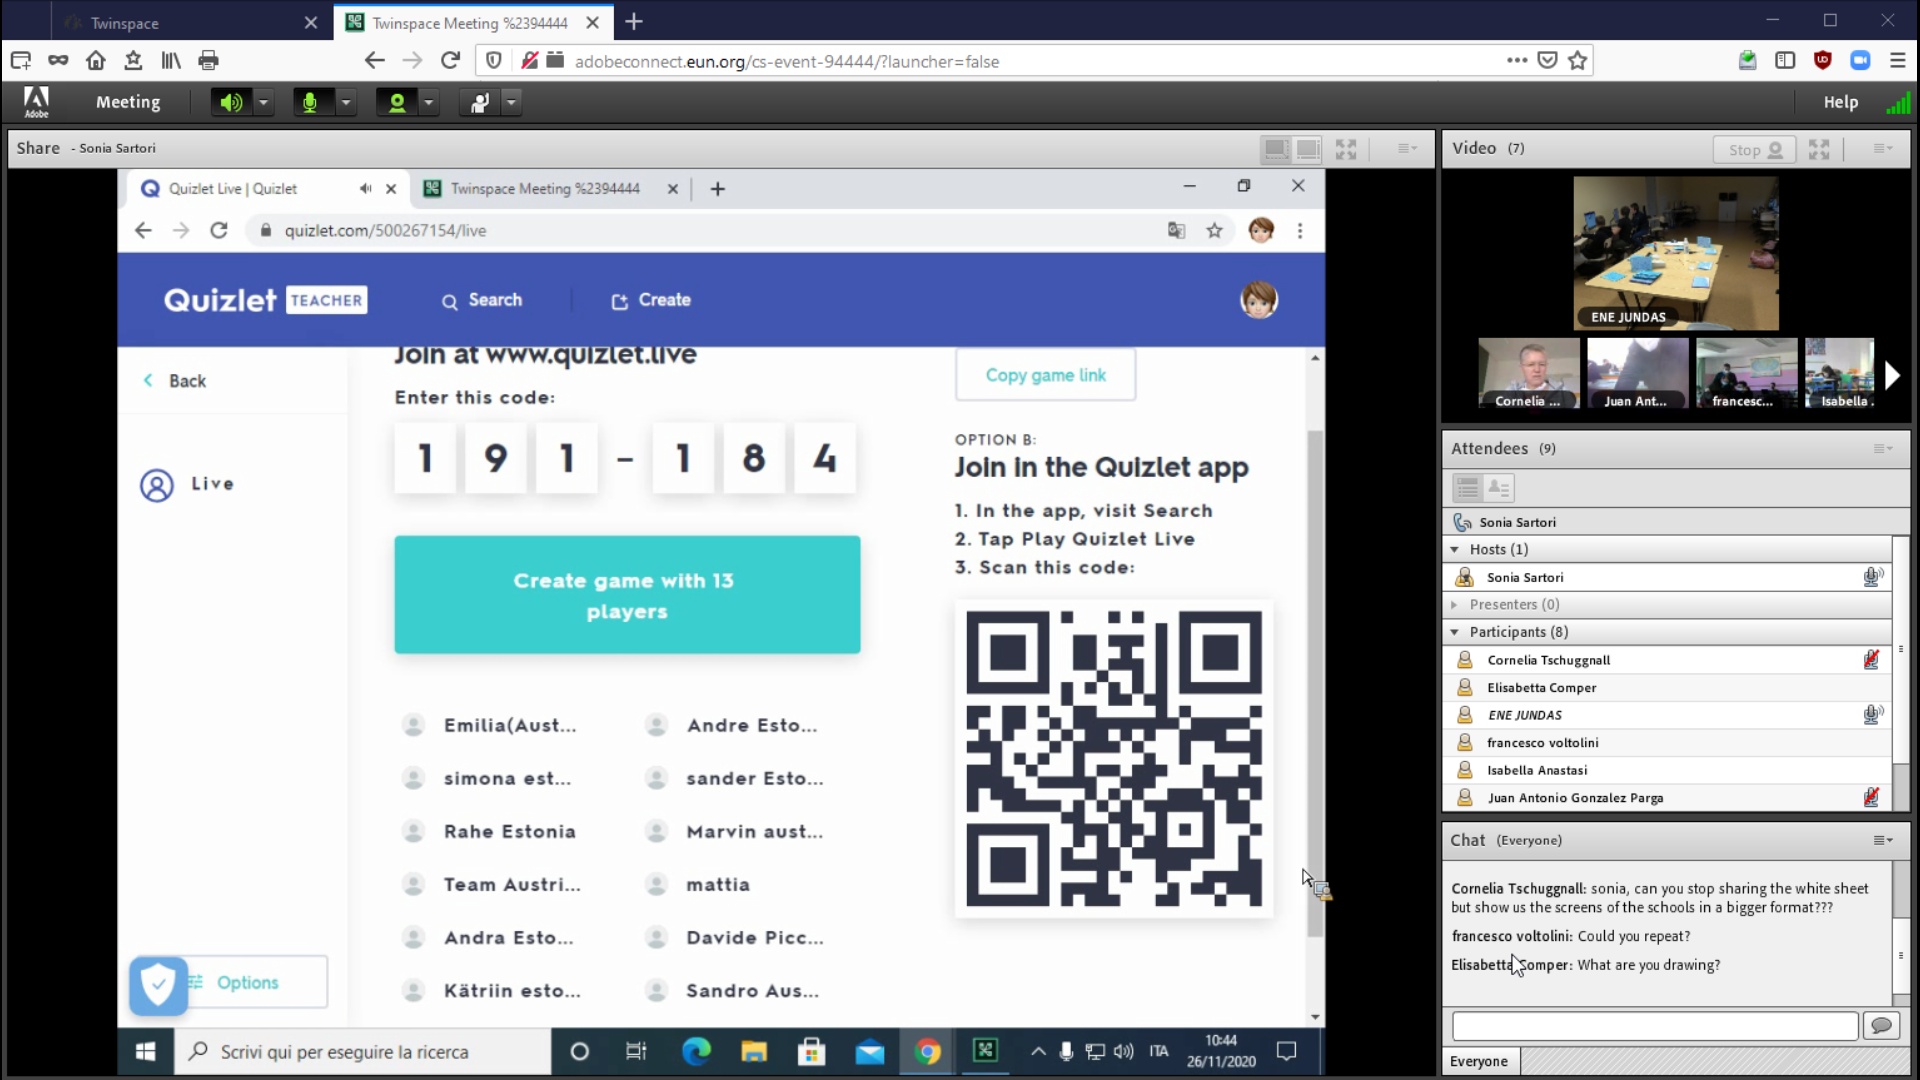Select francesco voltolini in attendees list

click(x=1667, y=743)
